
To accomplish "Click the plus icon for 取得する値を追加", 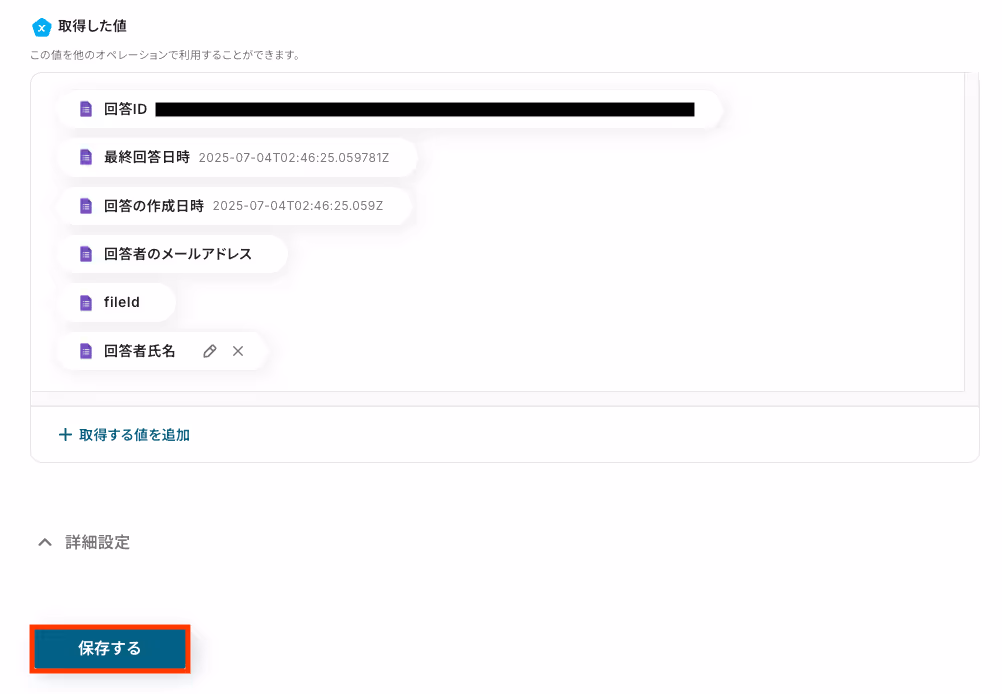I will 65,435.
